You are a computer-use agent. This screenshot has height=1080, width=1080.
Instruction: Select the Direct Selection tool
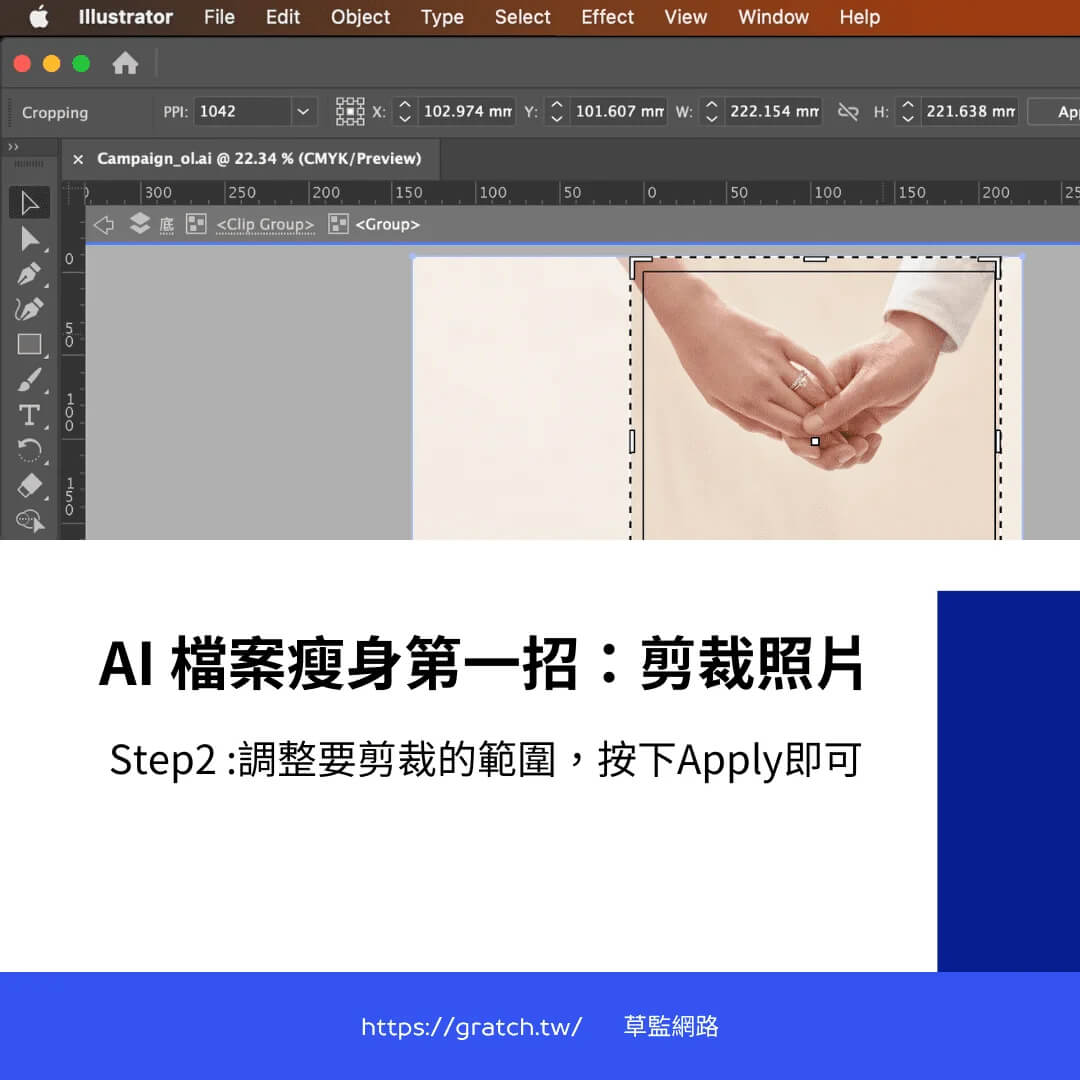coord(30,239)
